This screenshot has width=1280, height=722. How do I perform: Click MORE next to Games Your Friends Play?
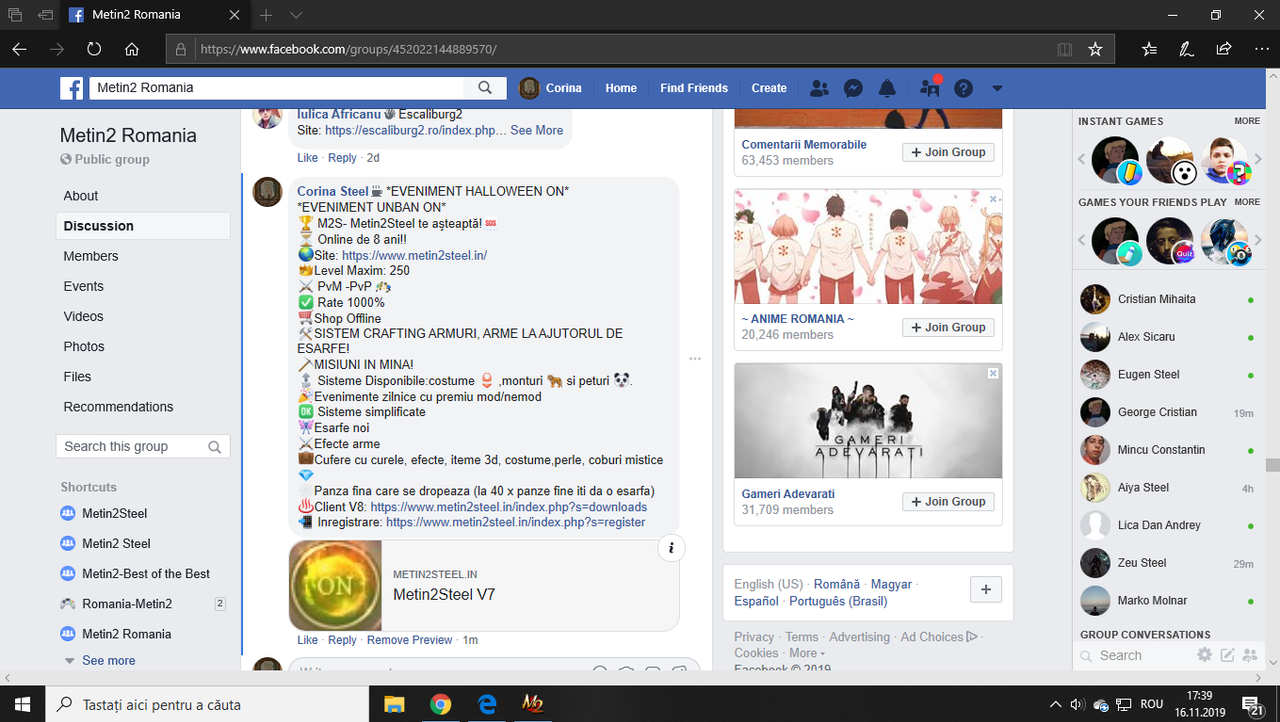point(1247,202)
